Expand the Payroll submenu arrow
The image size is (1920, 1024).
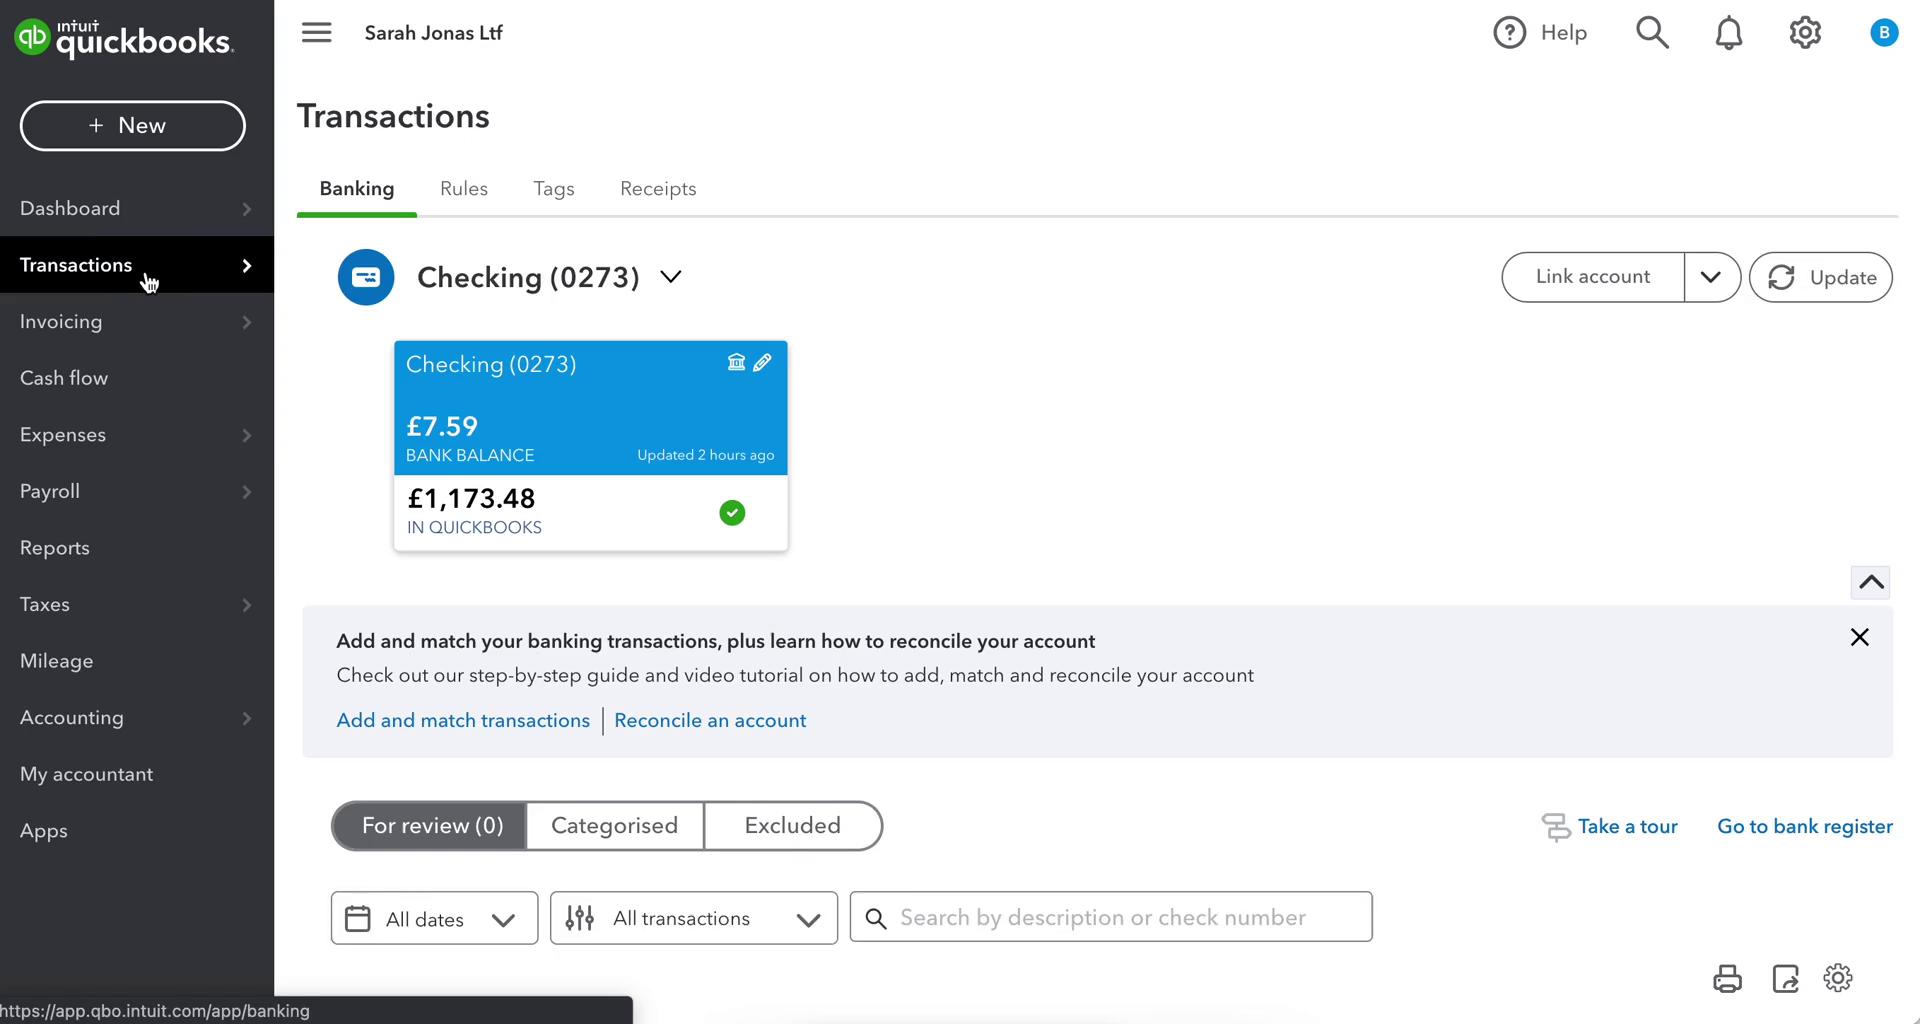click(x=246, y=492)
